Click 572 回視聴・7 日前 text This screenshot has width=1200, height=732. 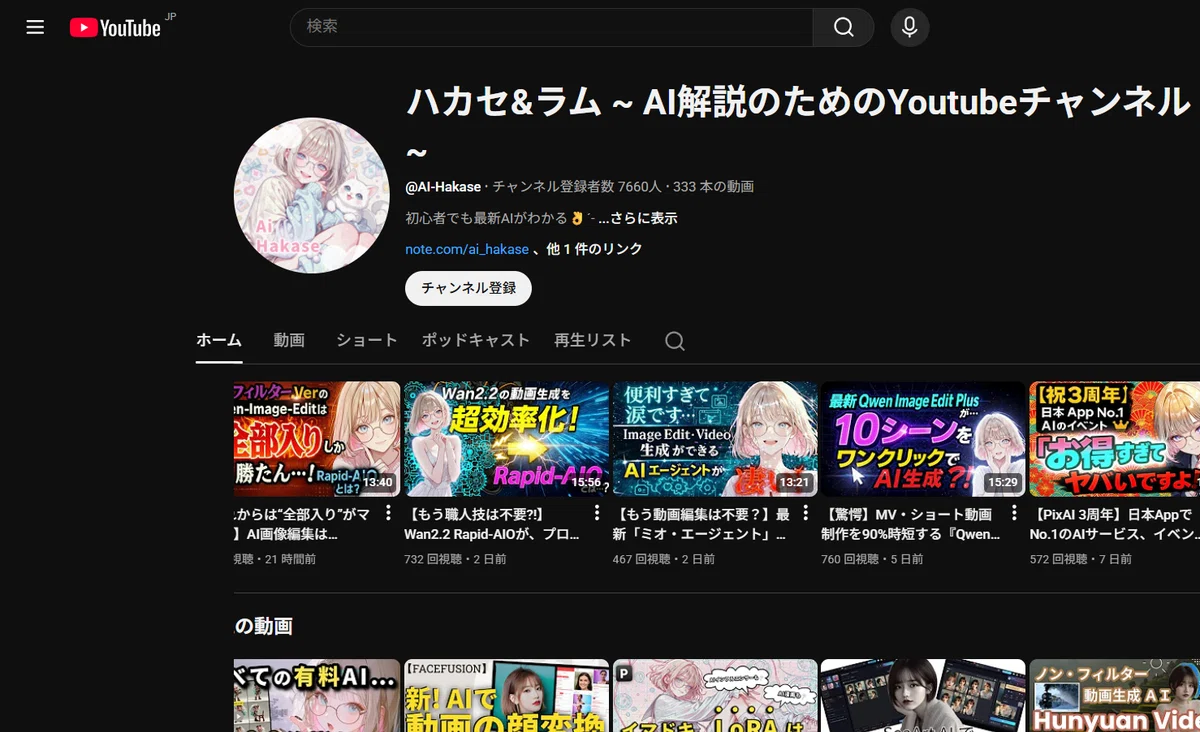[x=1080, y=559]
